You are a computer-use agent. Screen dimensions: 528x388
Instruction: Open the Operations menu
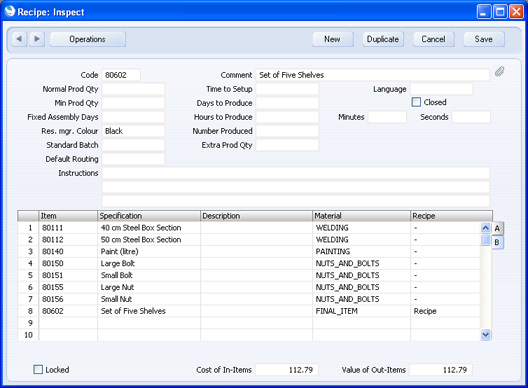pos(88,39)
